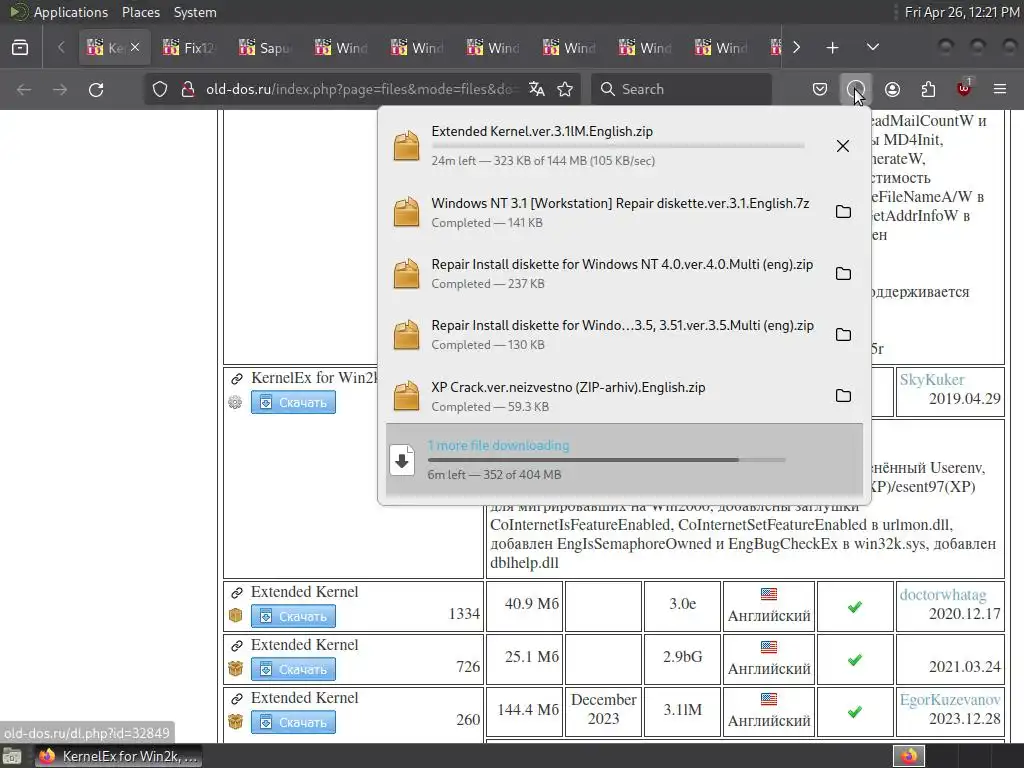The width and height of the screenshot is (1024, 768).
Task: Expand the list all tabs dropdown
Action: point(872,48)
